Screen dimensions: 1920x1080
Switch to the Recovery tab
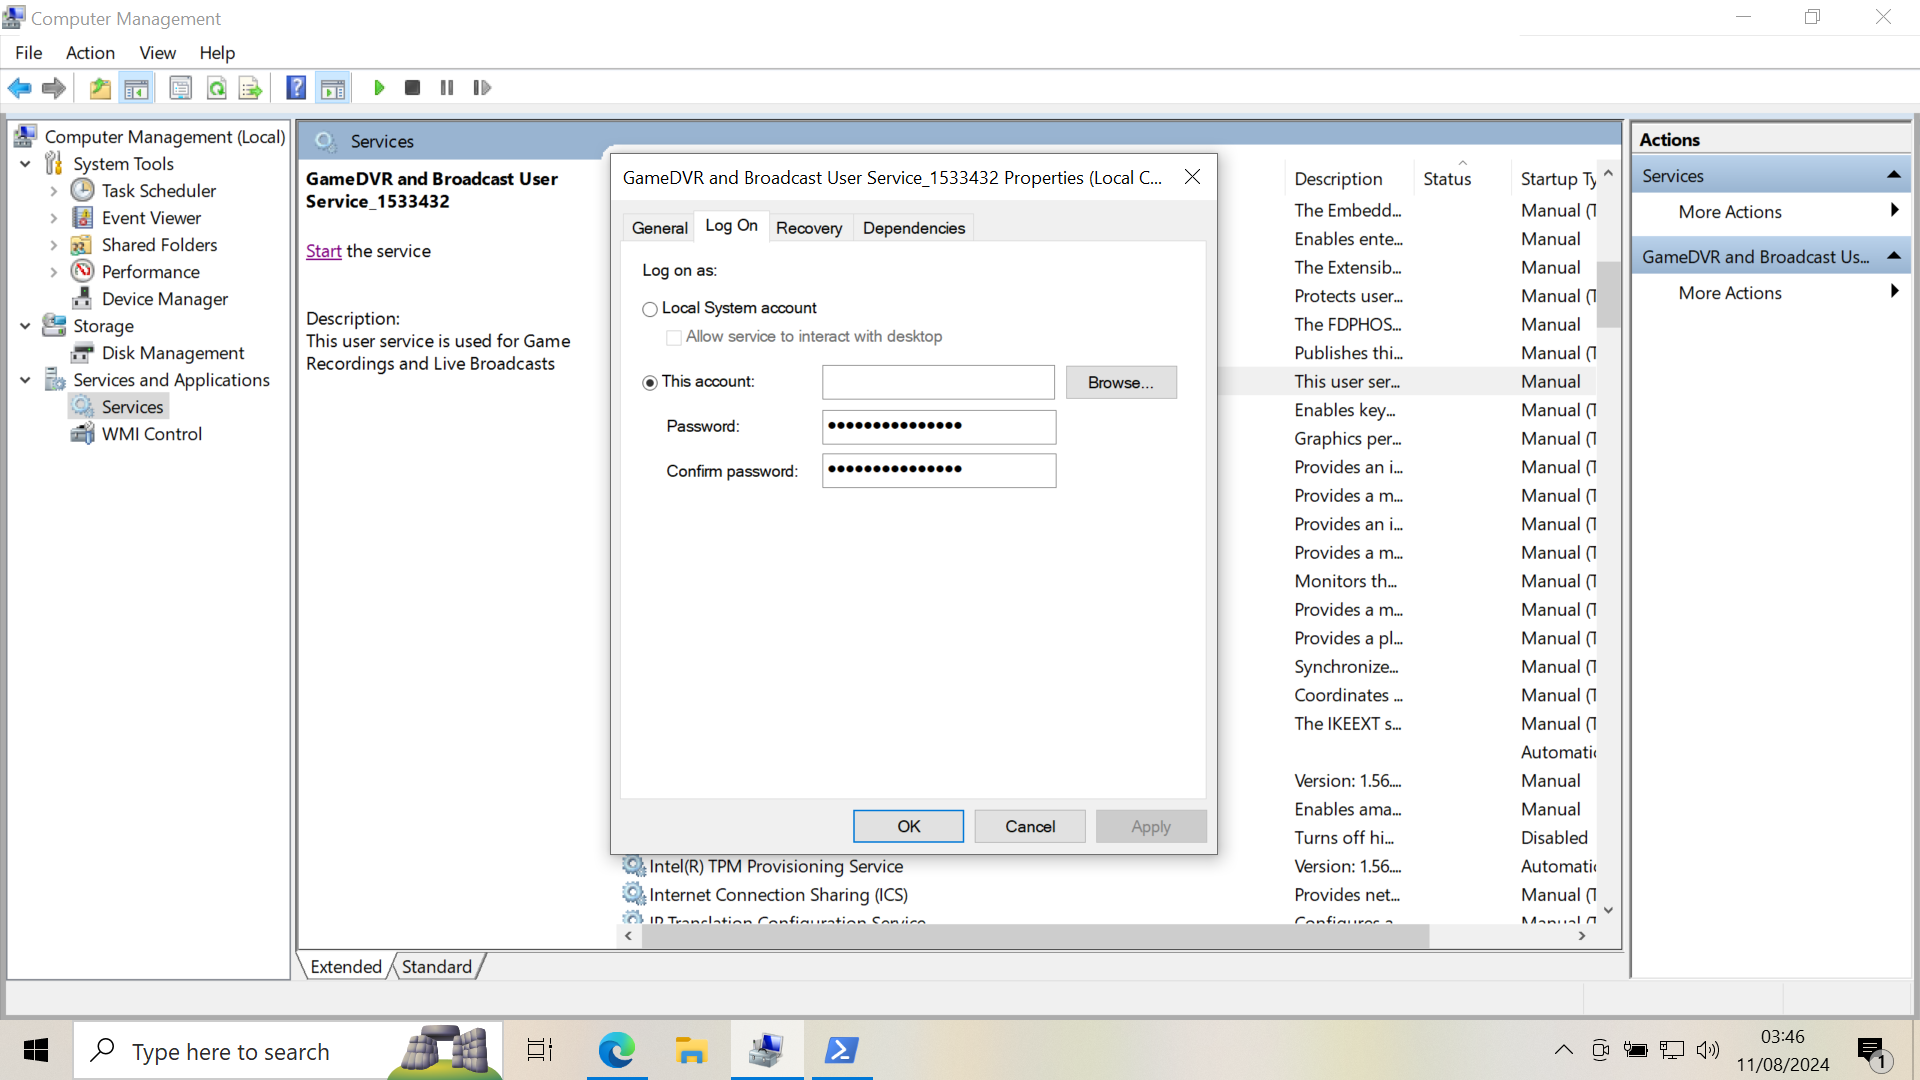click(808, 228)
